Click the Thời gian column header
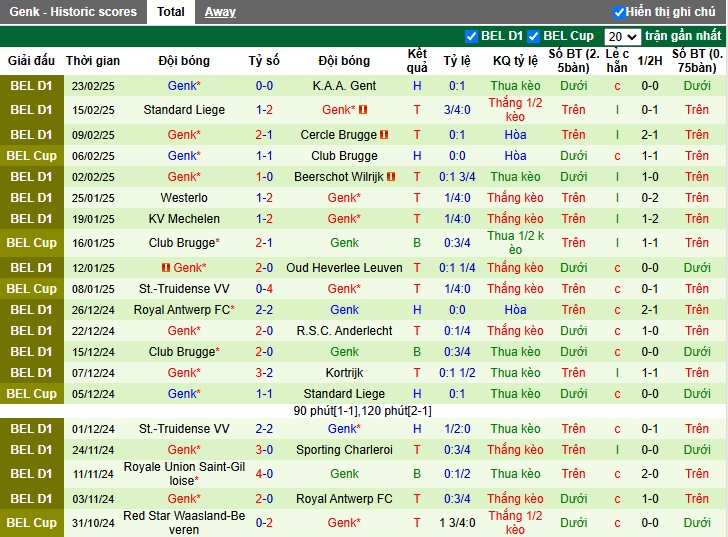 point(93,61)
